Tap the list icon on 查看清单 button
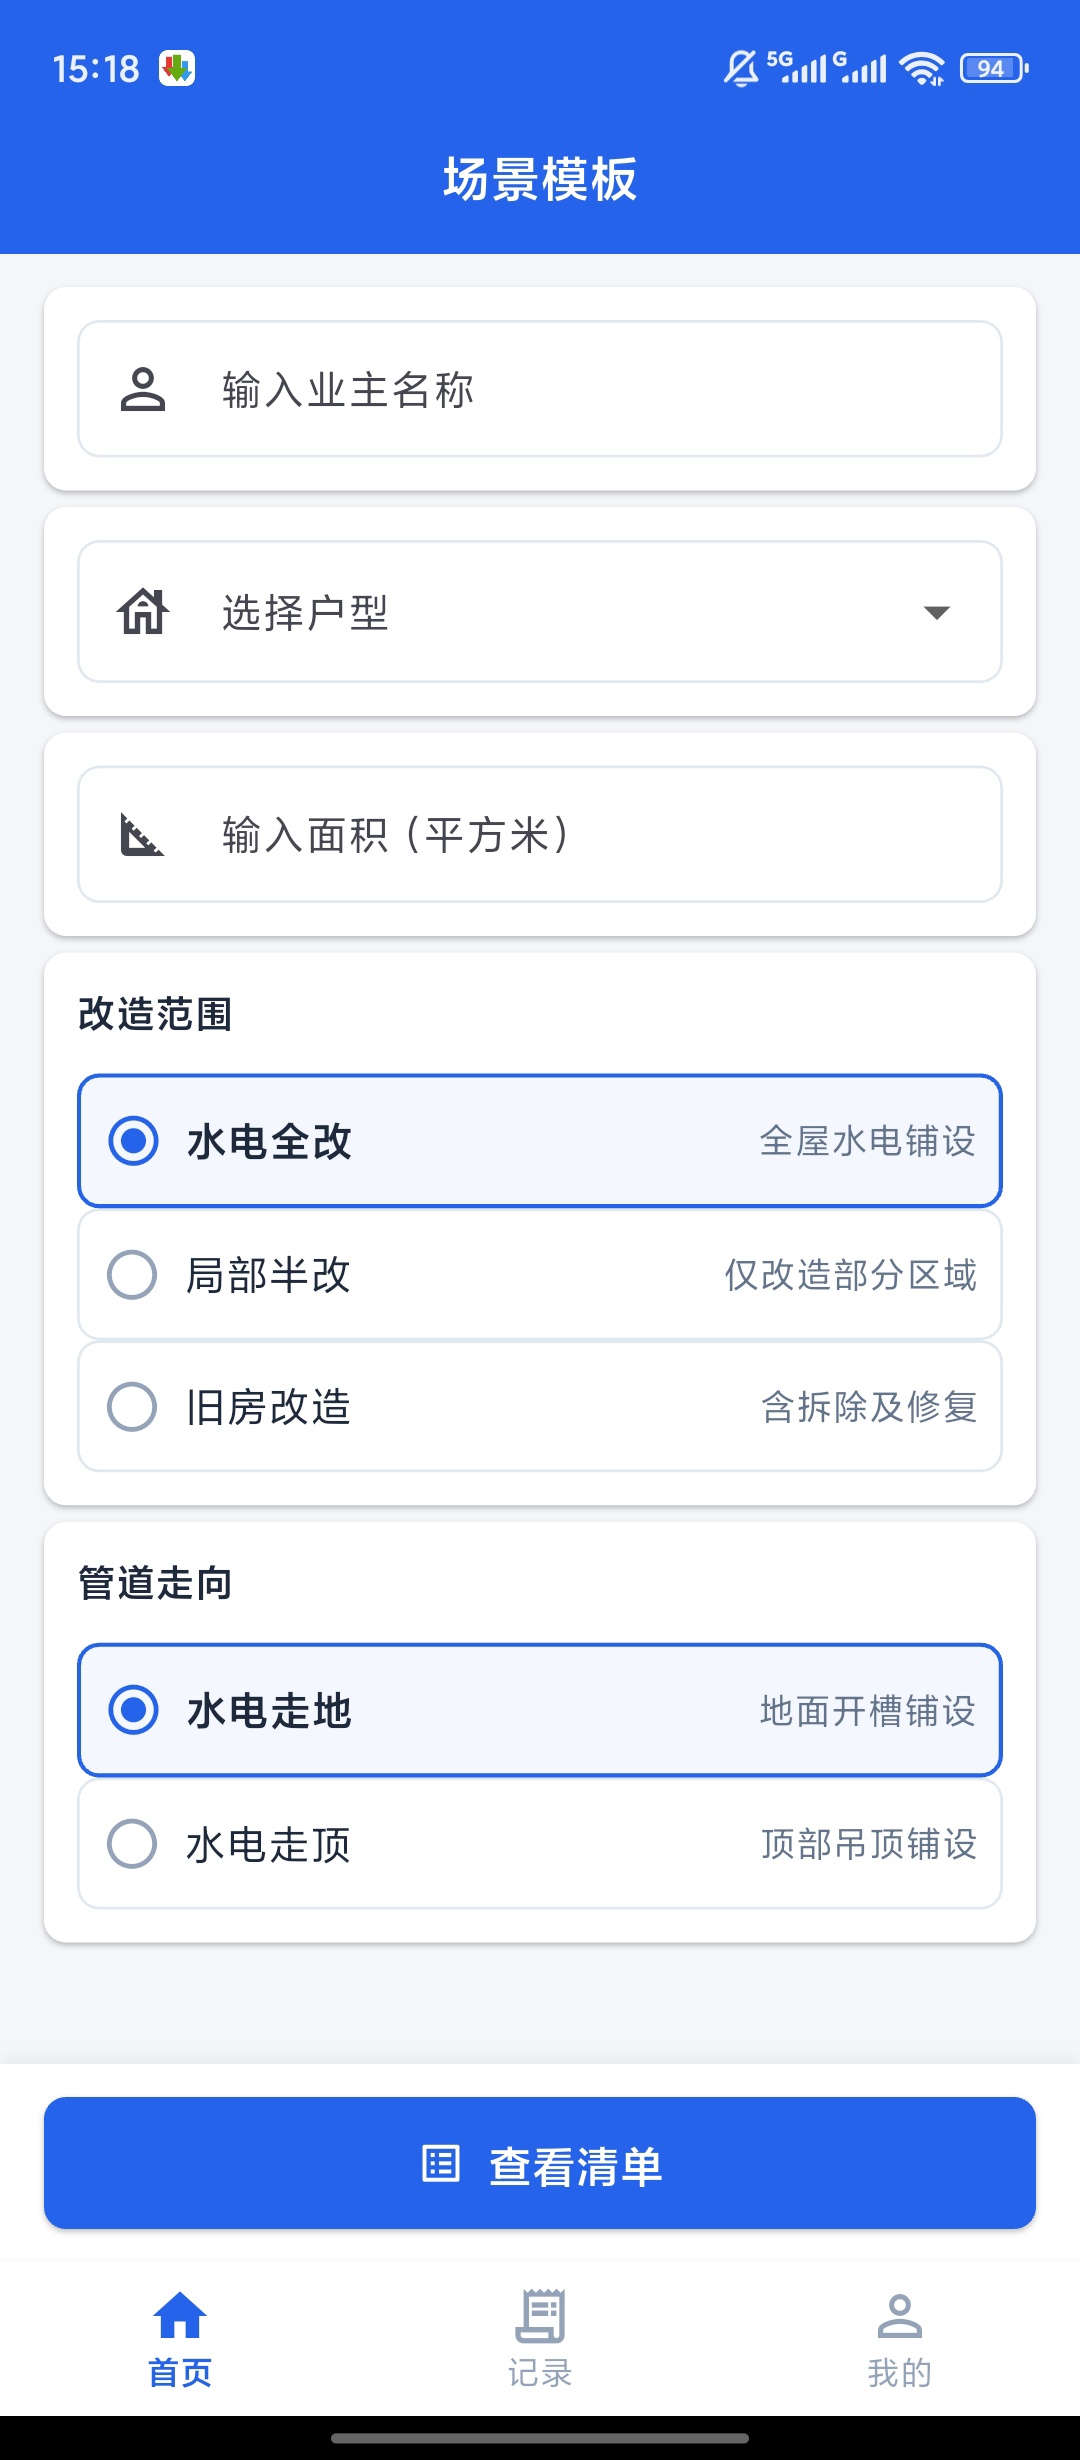1080x2460 pixels. (x=441, y=2163)
